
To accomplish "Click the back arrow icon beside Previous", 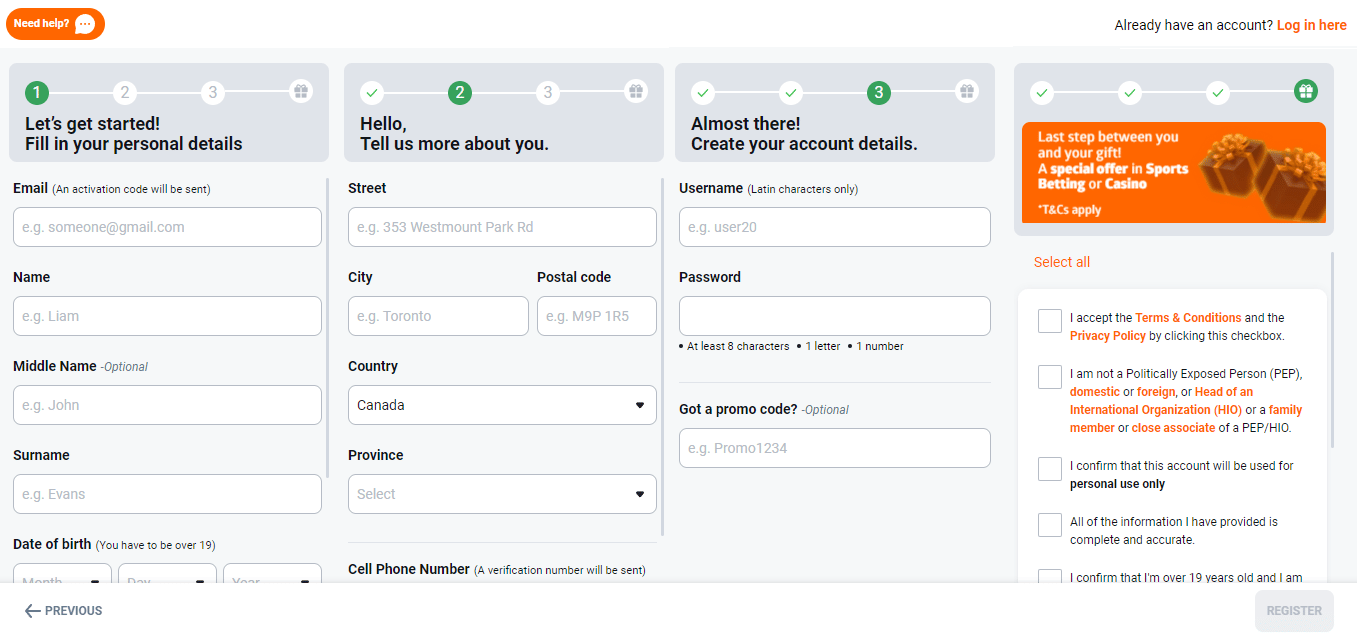I will pyautogui.click(x=33, y=611).
